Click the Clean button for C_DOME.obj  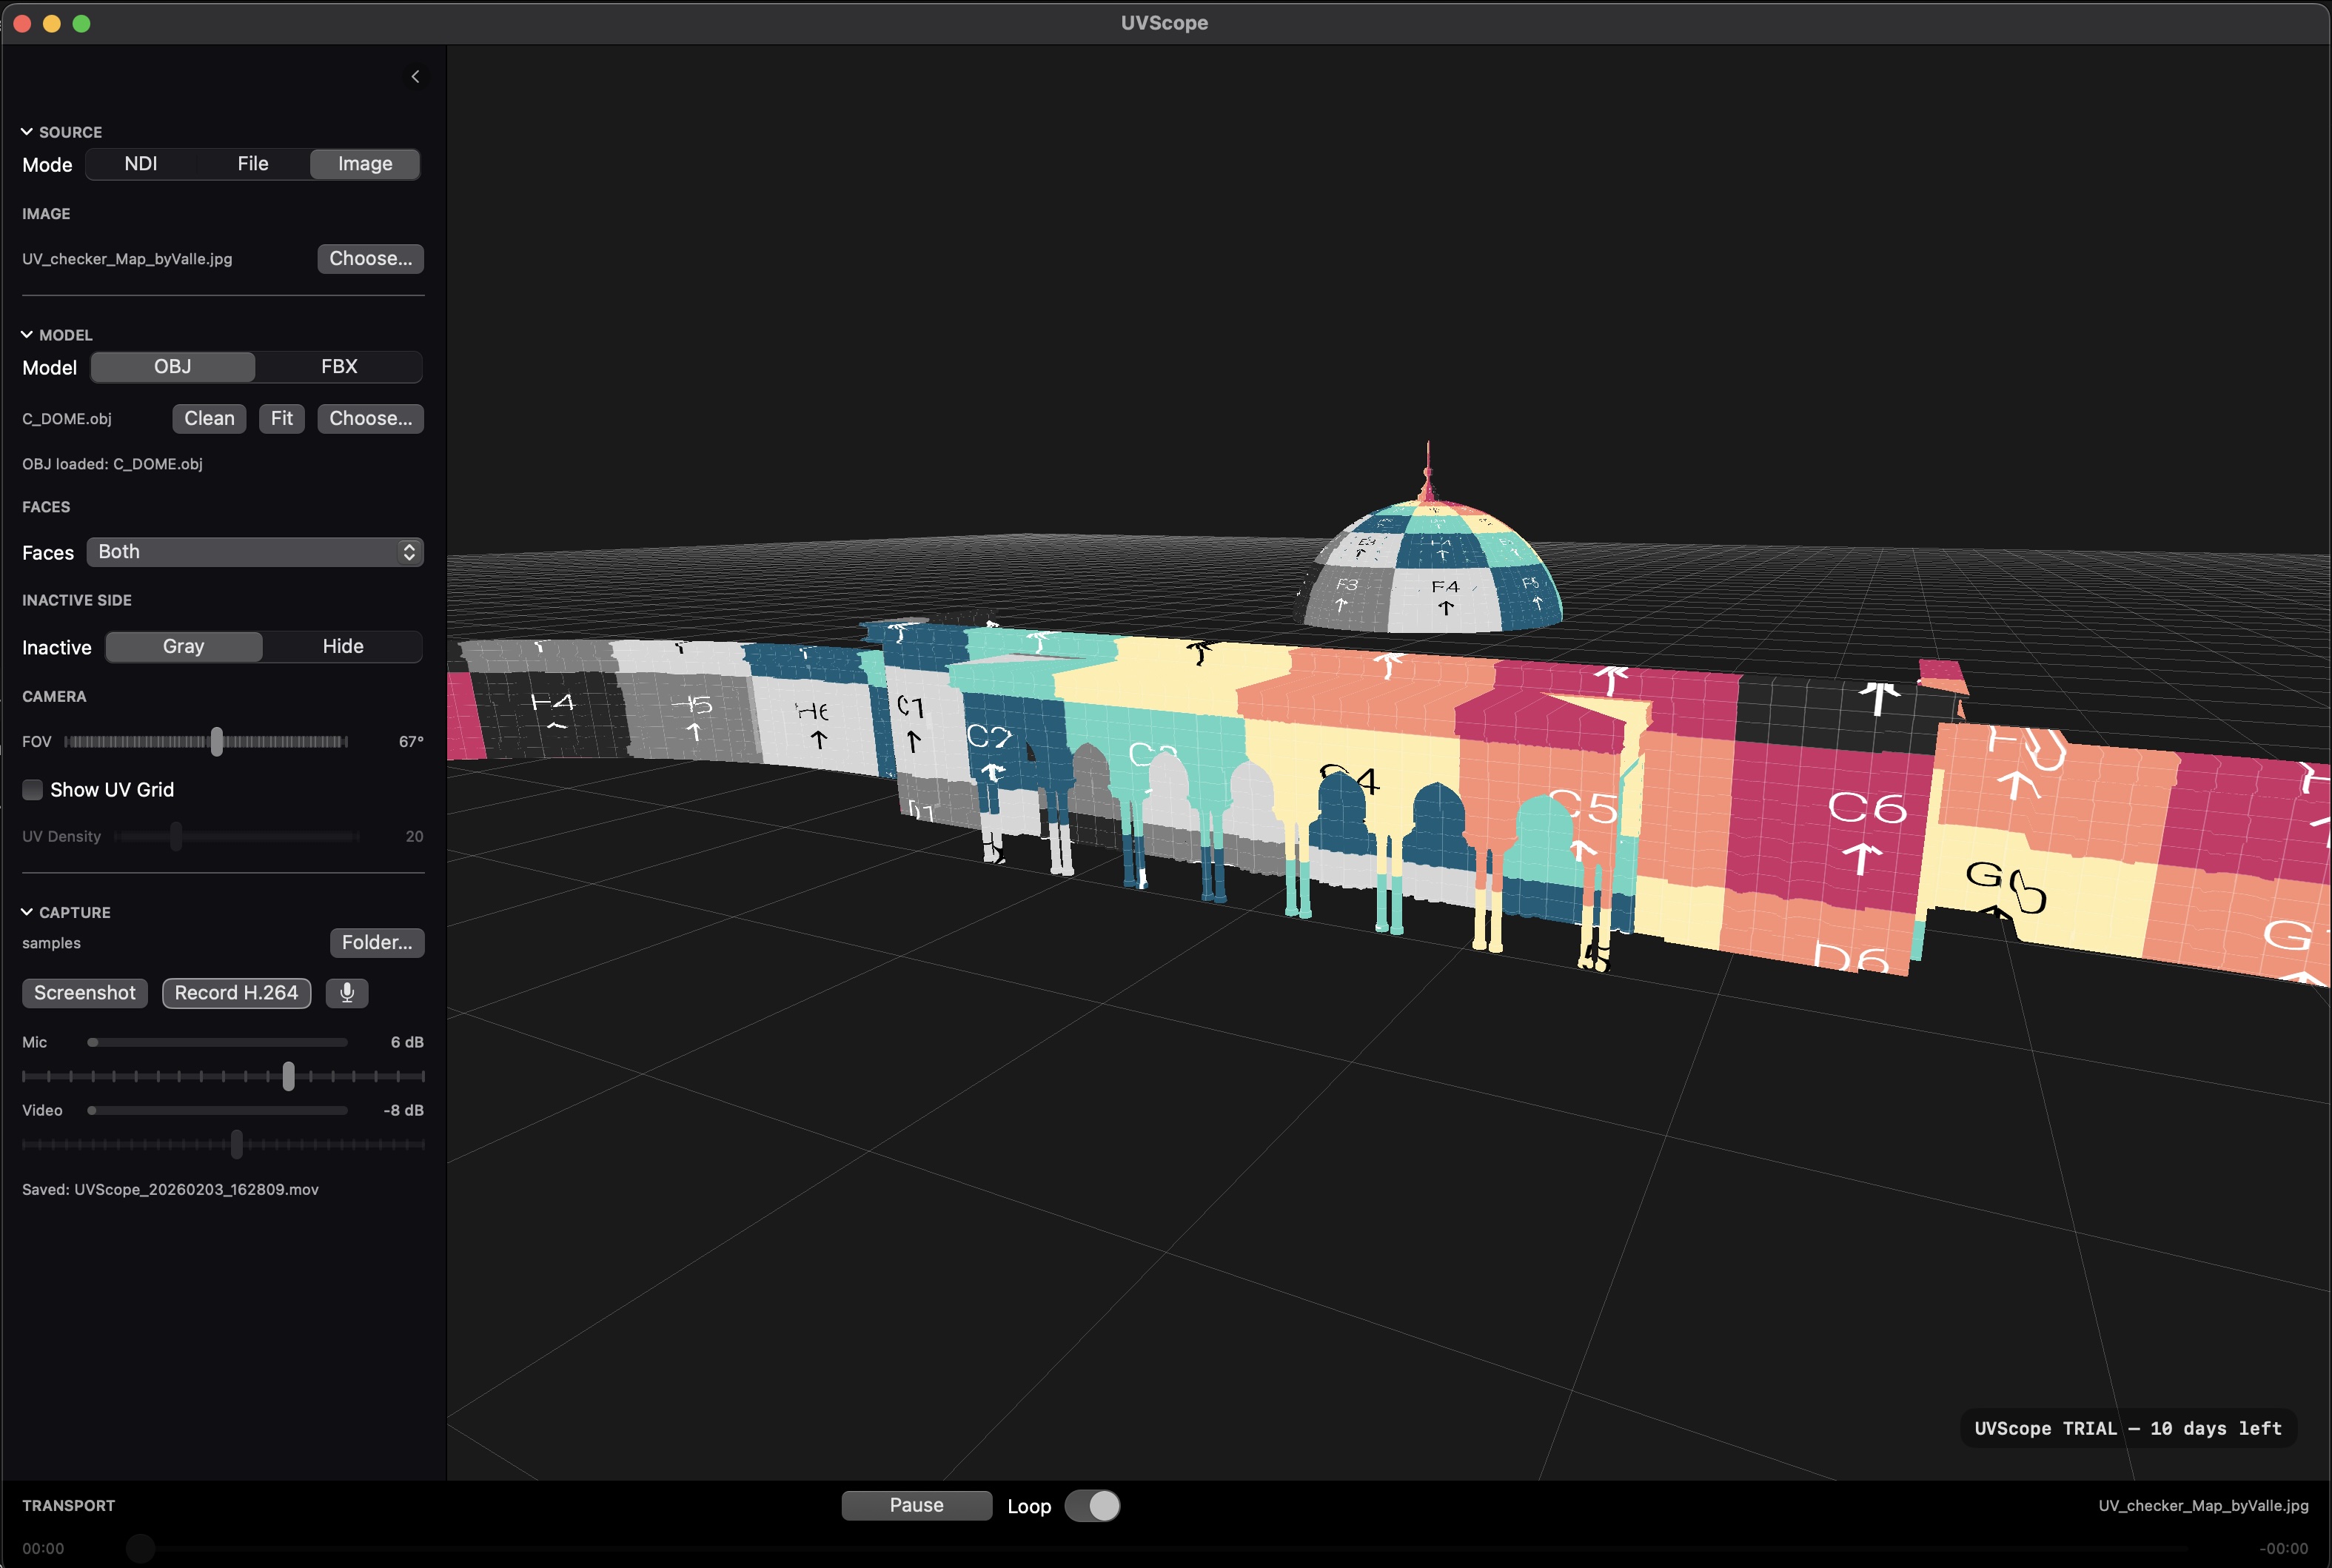click(x=208, y=418)
